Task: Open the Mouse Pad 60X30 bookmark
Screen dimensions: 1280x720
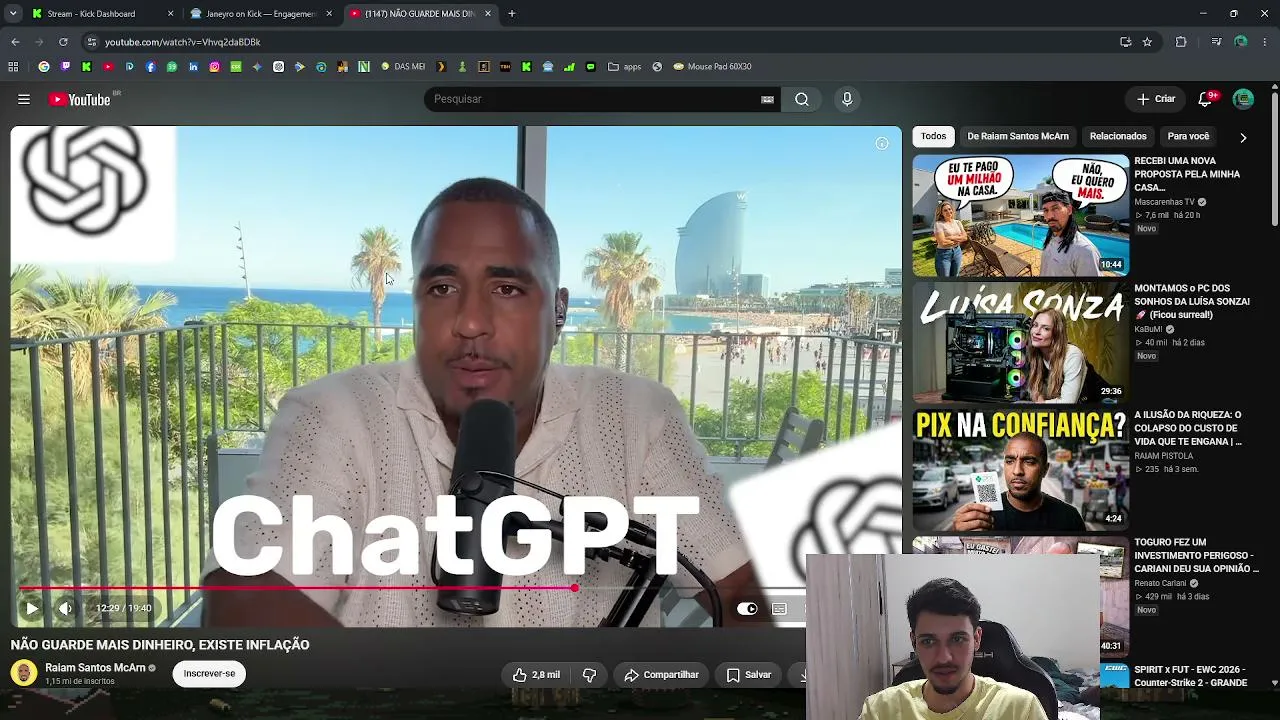Action: click(x=712, y=67)
